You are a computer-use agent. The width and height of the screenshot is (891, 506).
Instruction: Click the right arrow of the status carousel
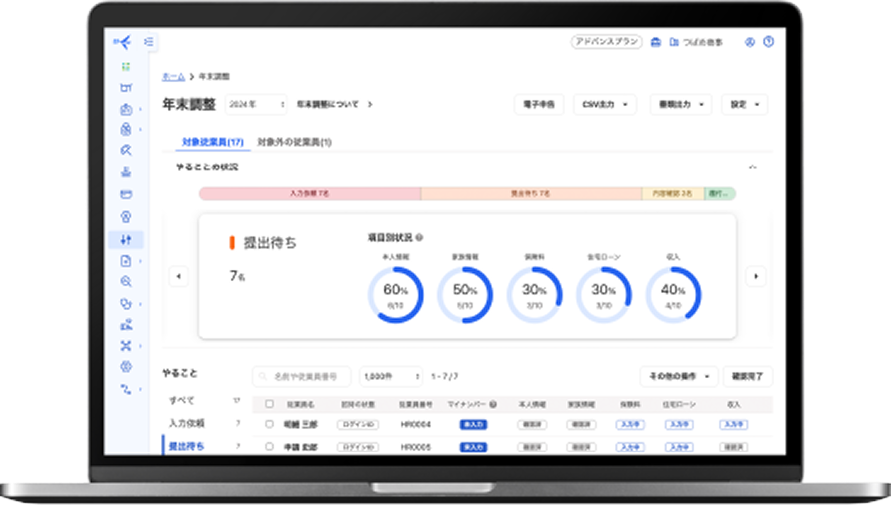coord(756,276)
